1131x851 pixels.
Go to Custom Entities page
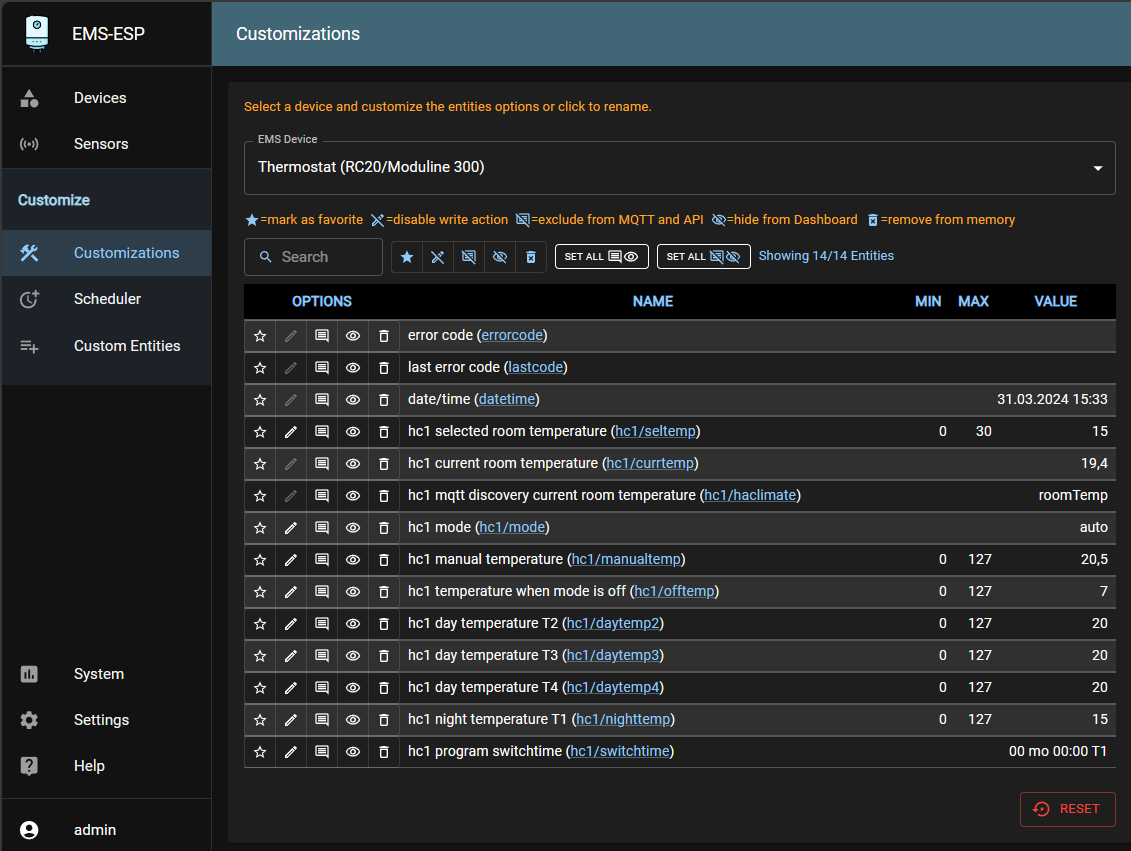[x=127, y=346]
